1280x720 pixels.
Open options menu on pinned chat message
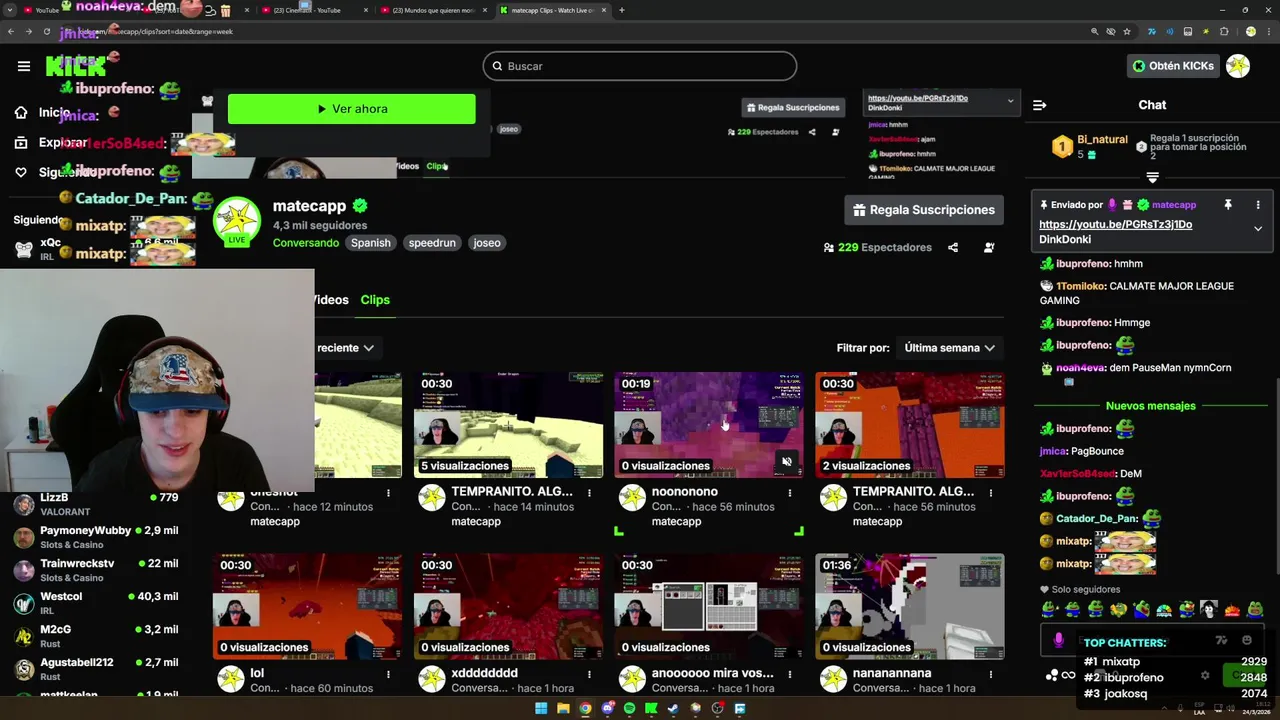[1258, 205]
